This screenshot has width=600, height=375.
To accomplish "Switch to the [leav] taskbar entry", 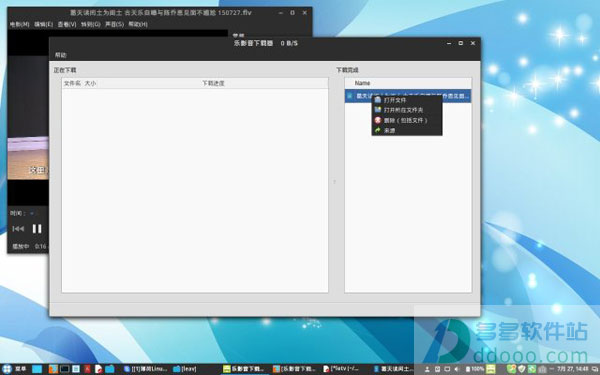I will 184,369.
